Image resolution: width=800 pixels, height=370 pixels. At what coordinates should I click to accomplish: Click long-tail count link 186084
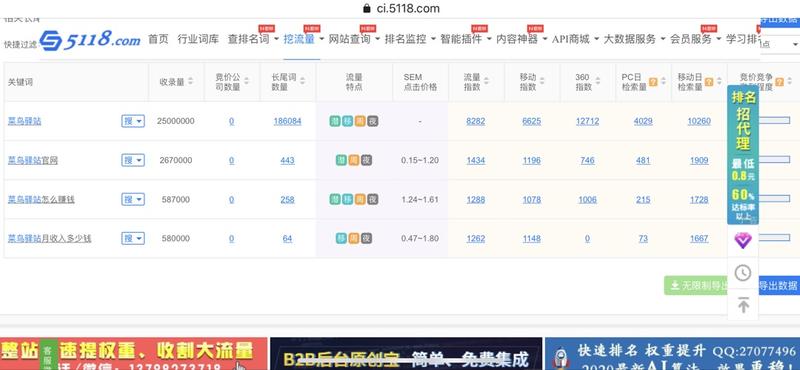pos(287,121)
